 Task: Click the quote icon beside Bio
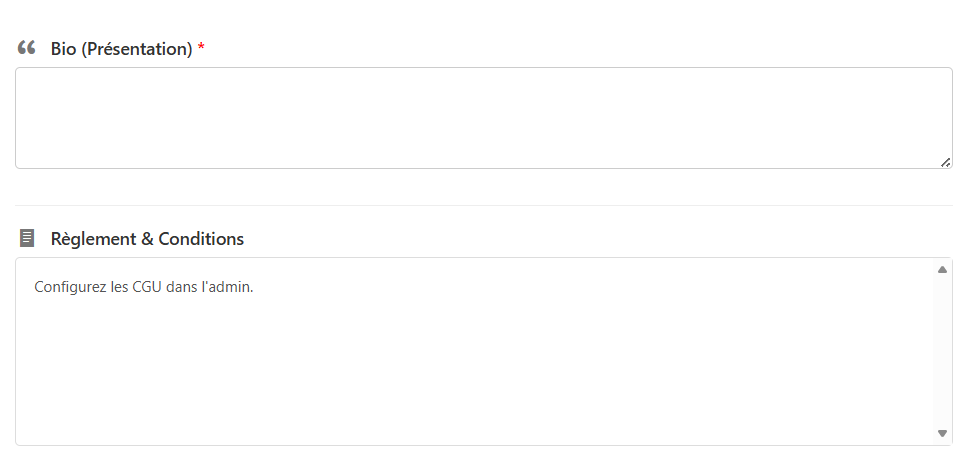[27, 48]
